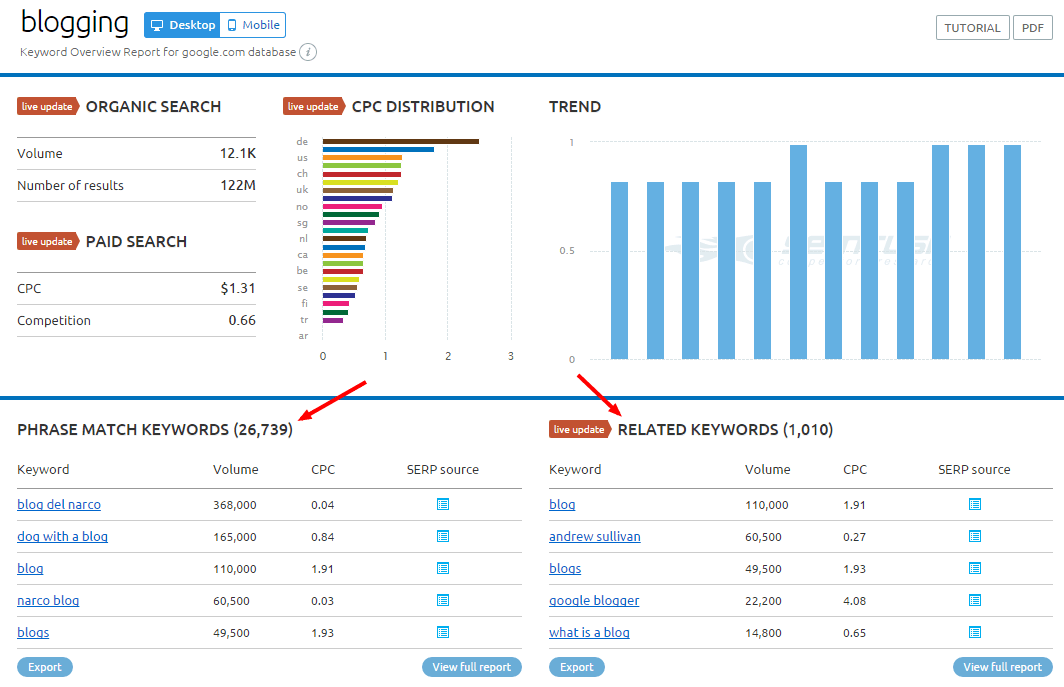Export report as PDF
Screen dimensions: 1064x687
pyautogui.click(x=1033, y=28)
